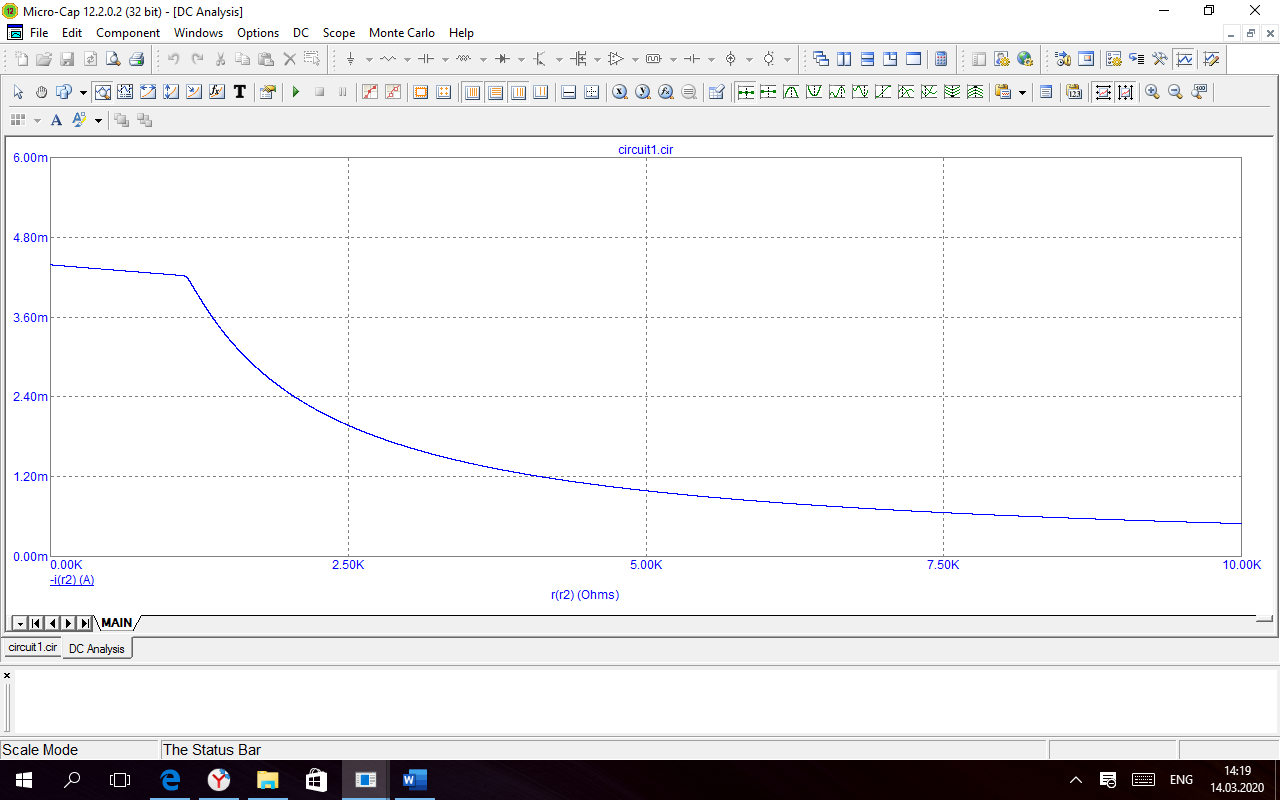
Task: Click the -i(r2) (A) curve label
Action: coord(72,580)
